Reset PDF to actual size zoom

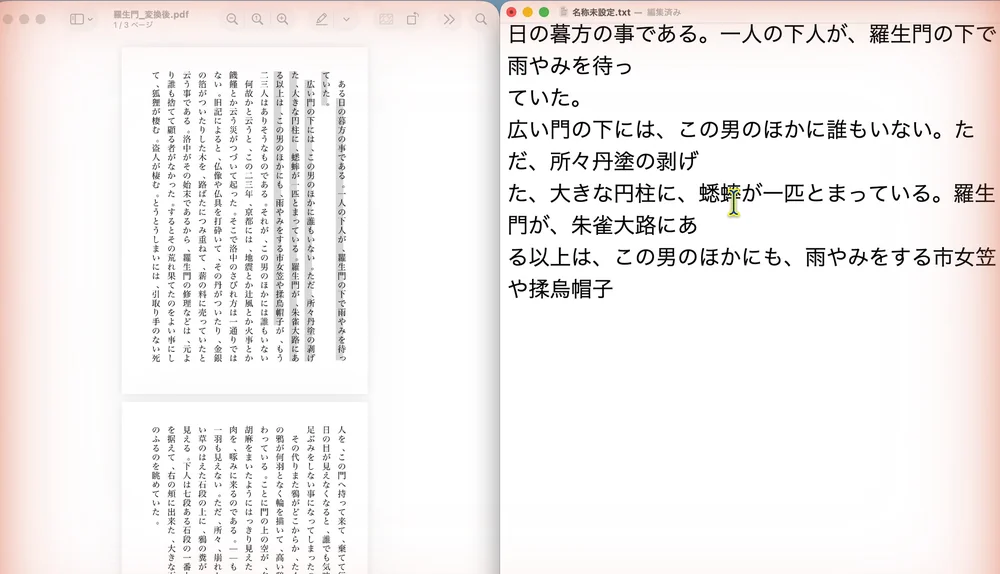coord(257,19)
